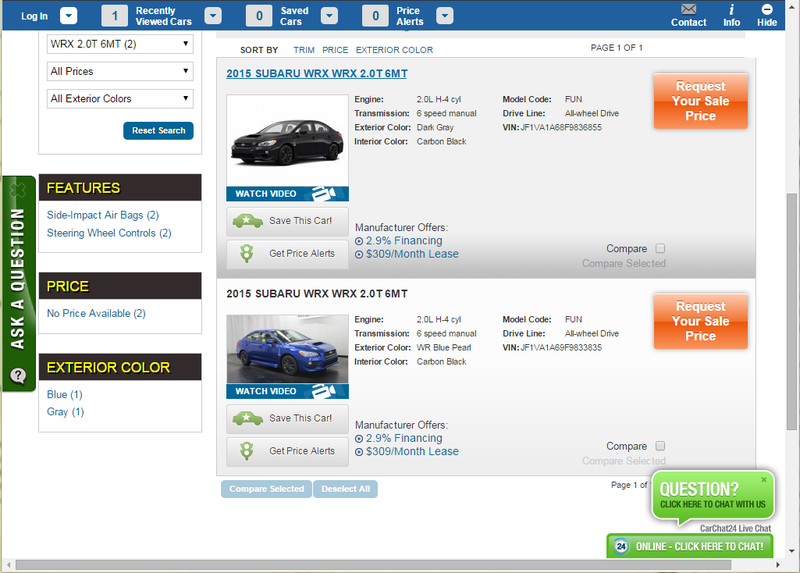Click second listing's 2.9% Financing offer
This screenshot has height=573, width=800.
pyautogui.click(x=404, y=438)
